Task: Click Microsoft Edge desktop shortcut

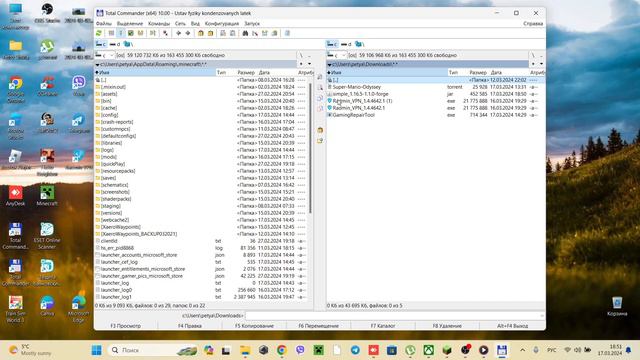Action: pyautogui.click(x=78, y=309)
